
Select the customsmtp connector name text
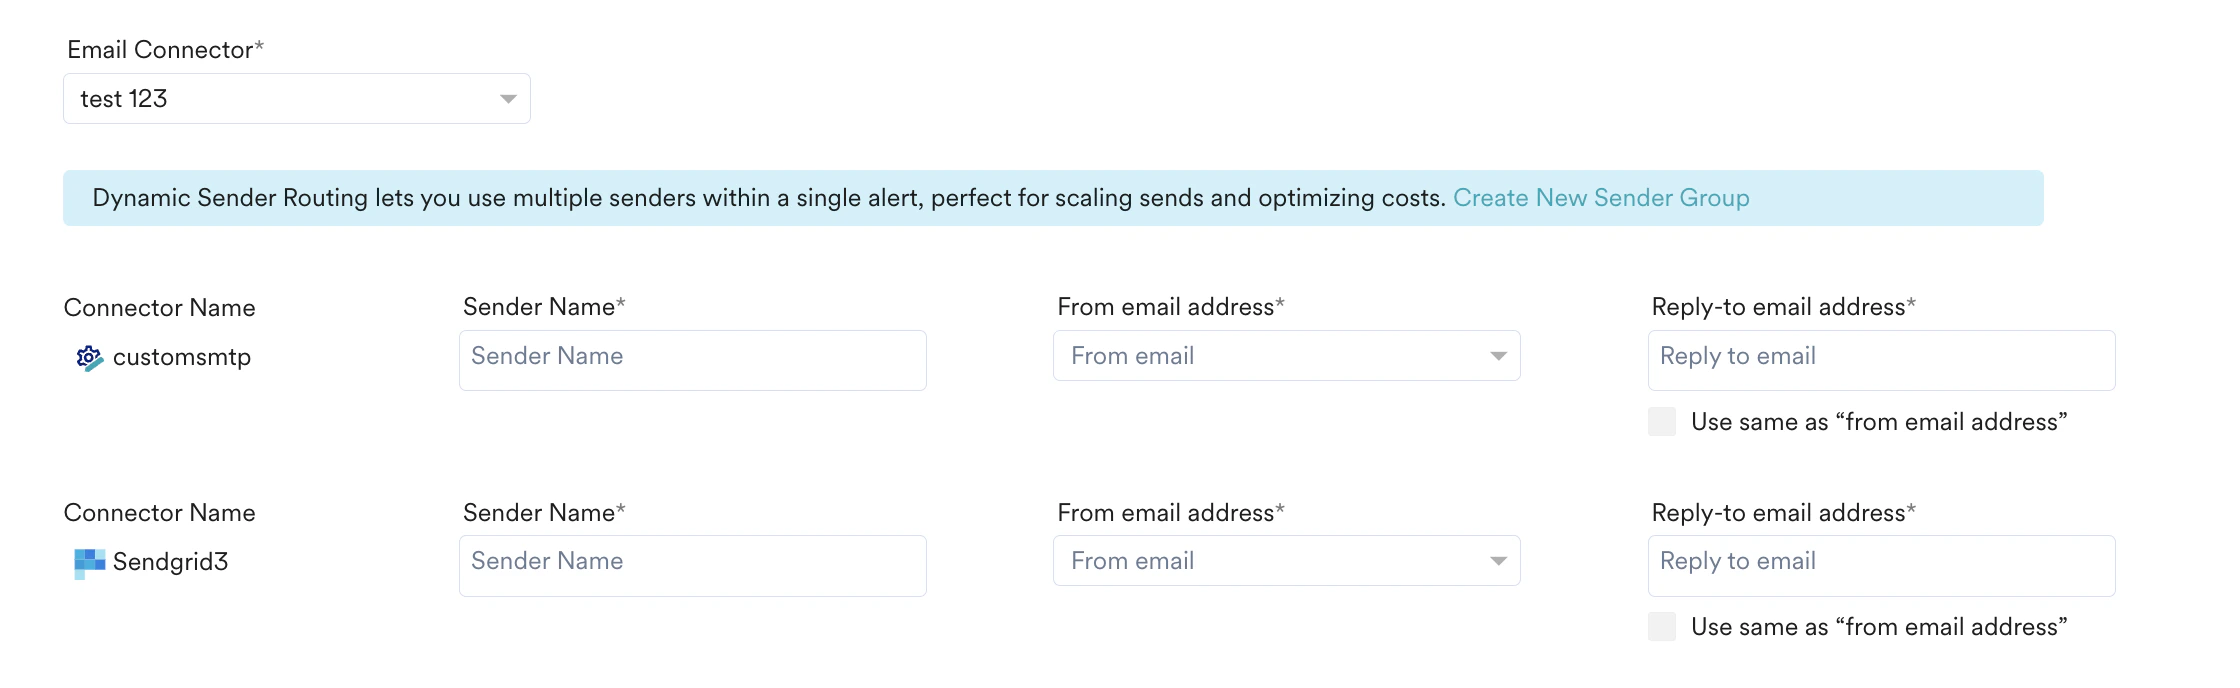tap(182, 358)
